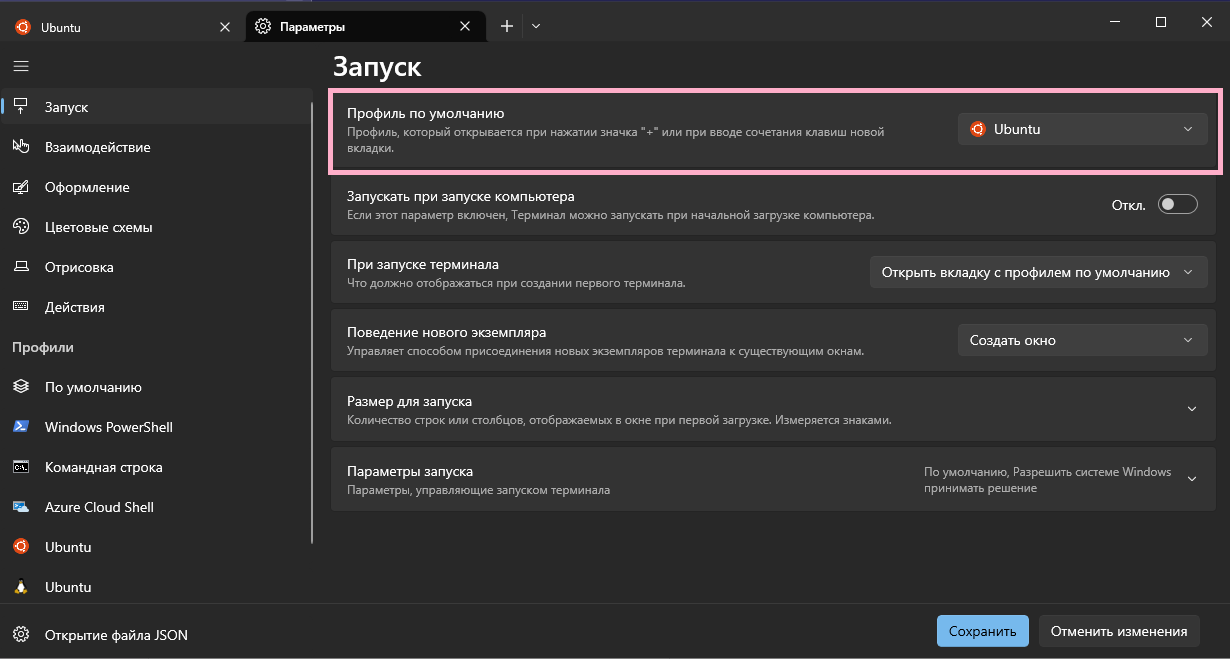Expand the Размер для запуска section

click(774, 409)
